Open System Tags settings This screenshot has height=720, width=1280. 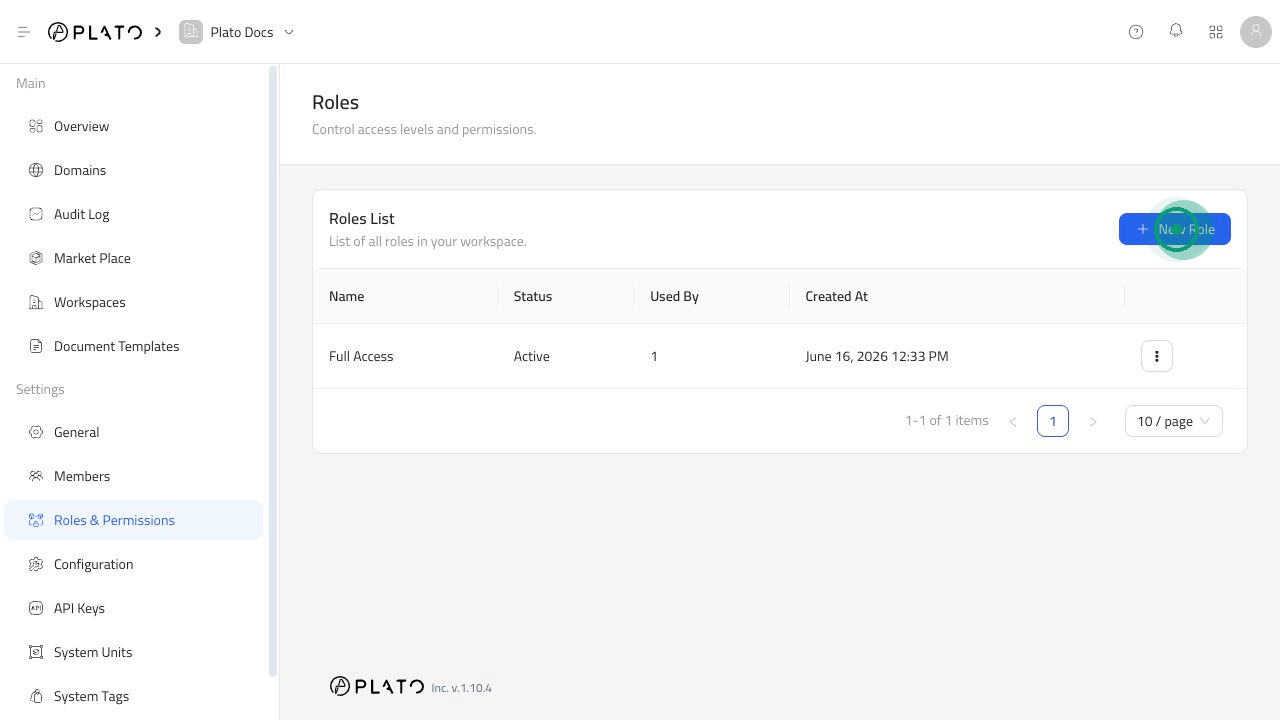pos(134,696)
